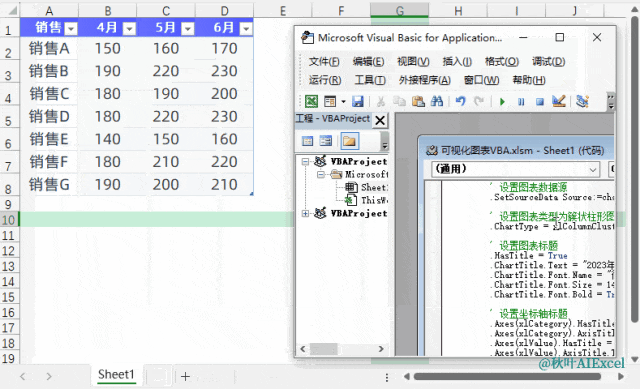The image size is (640, 389).
Task: Open the 插入(I) menu
Action: coord(457,62)
